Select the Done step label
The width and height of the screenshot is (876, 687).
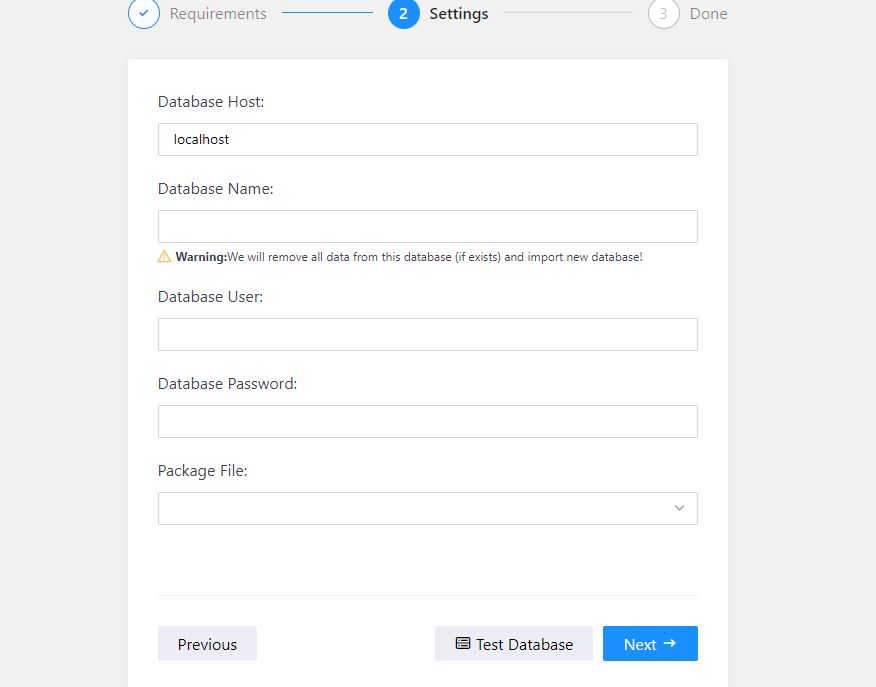tap(708, 13)
